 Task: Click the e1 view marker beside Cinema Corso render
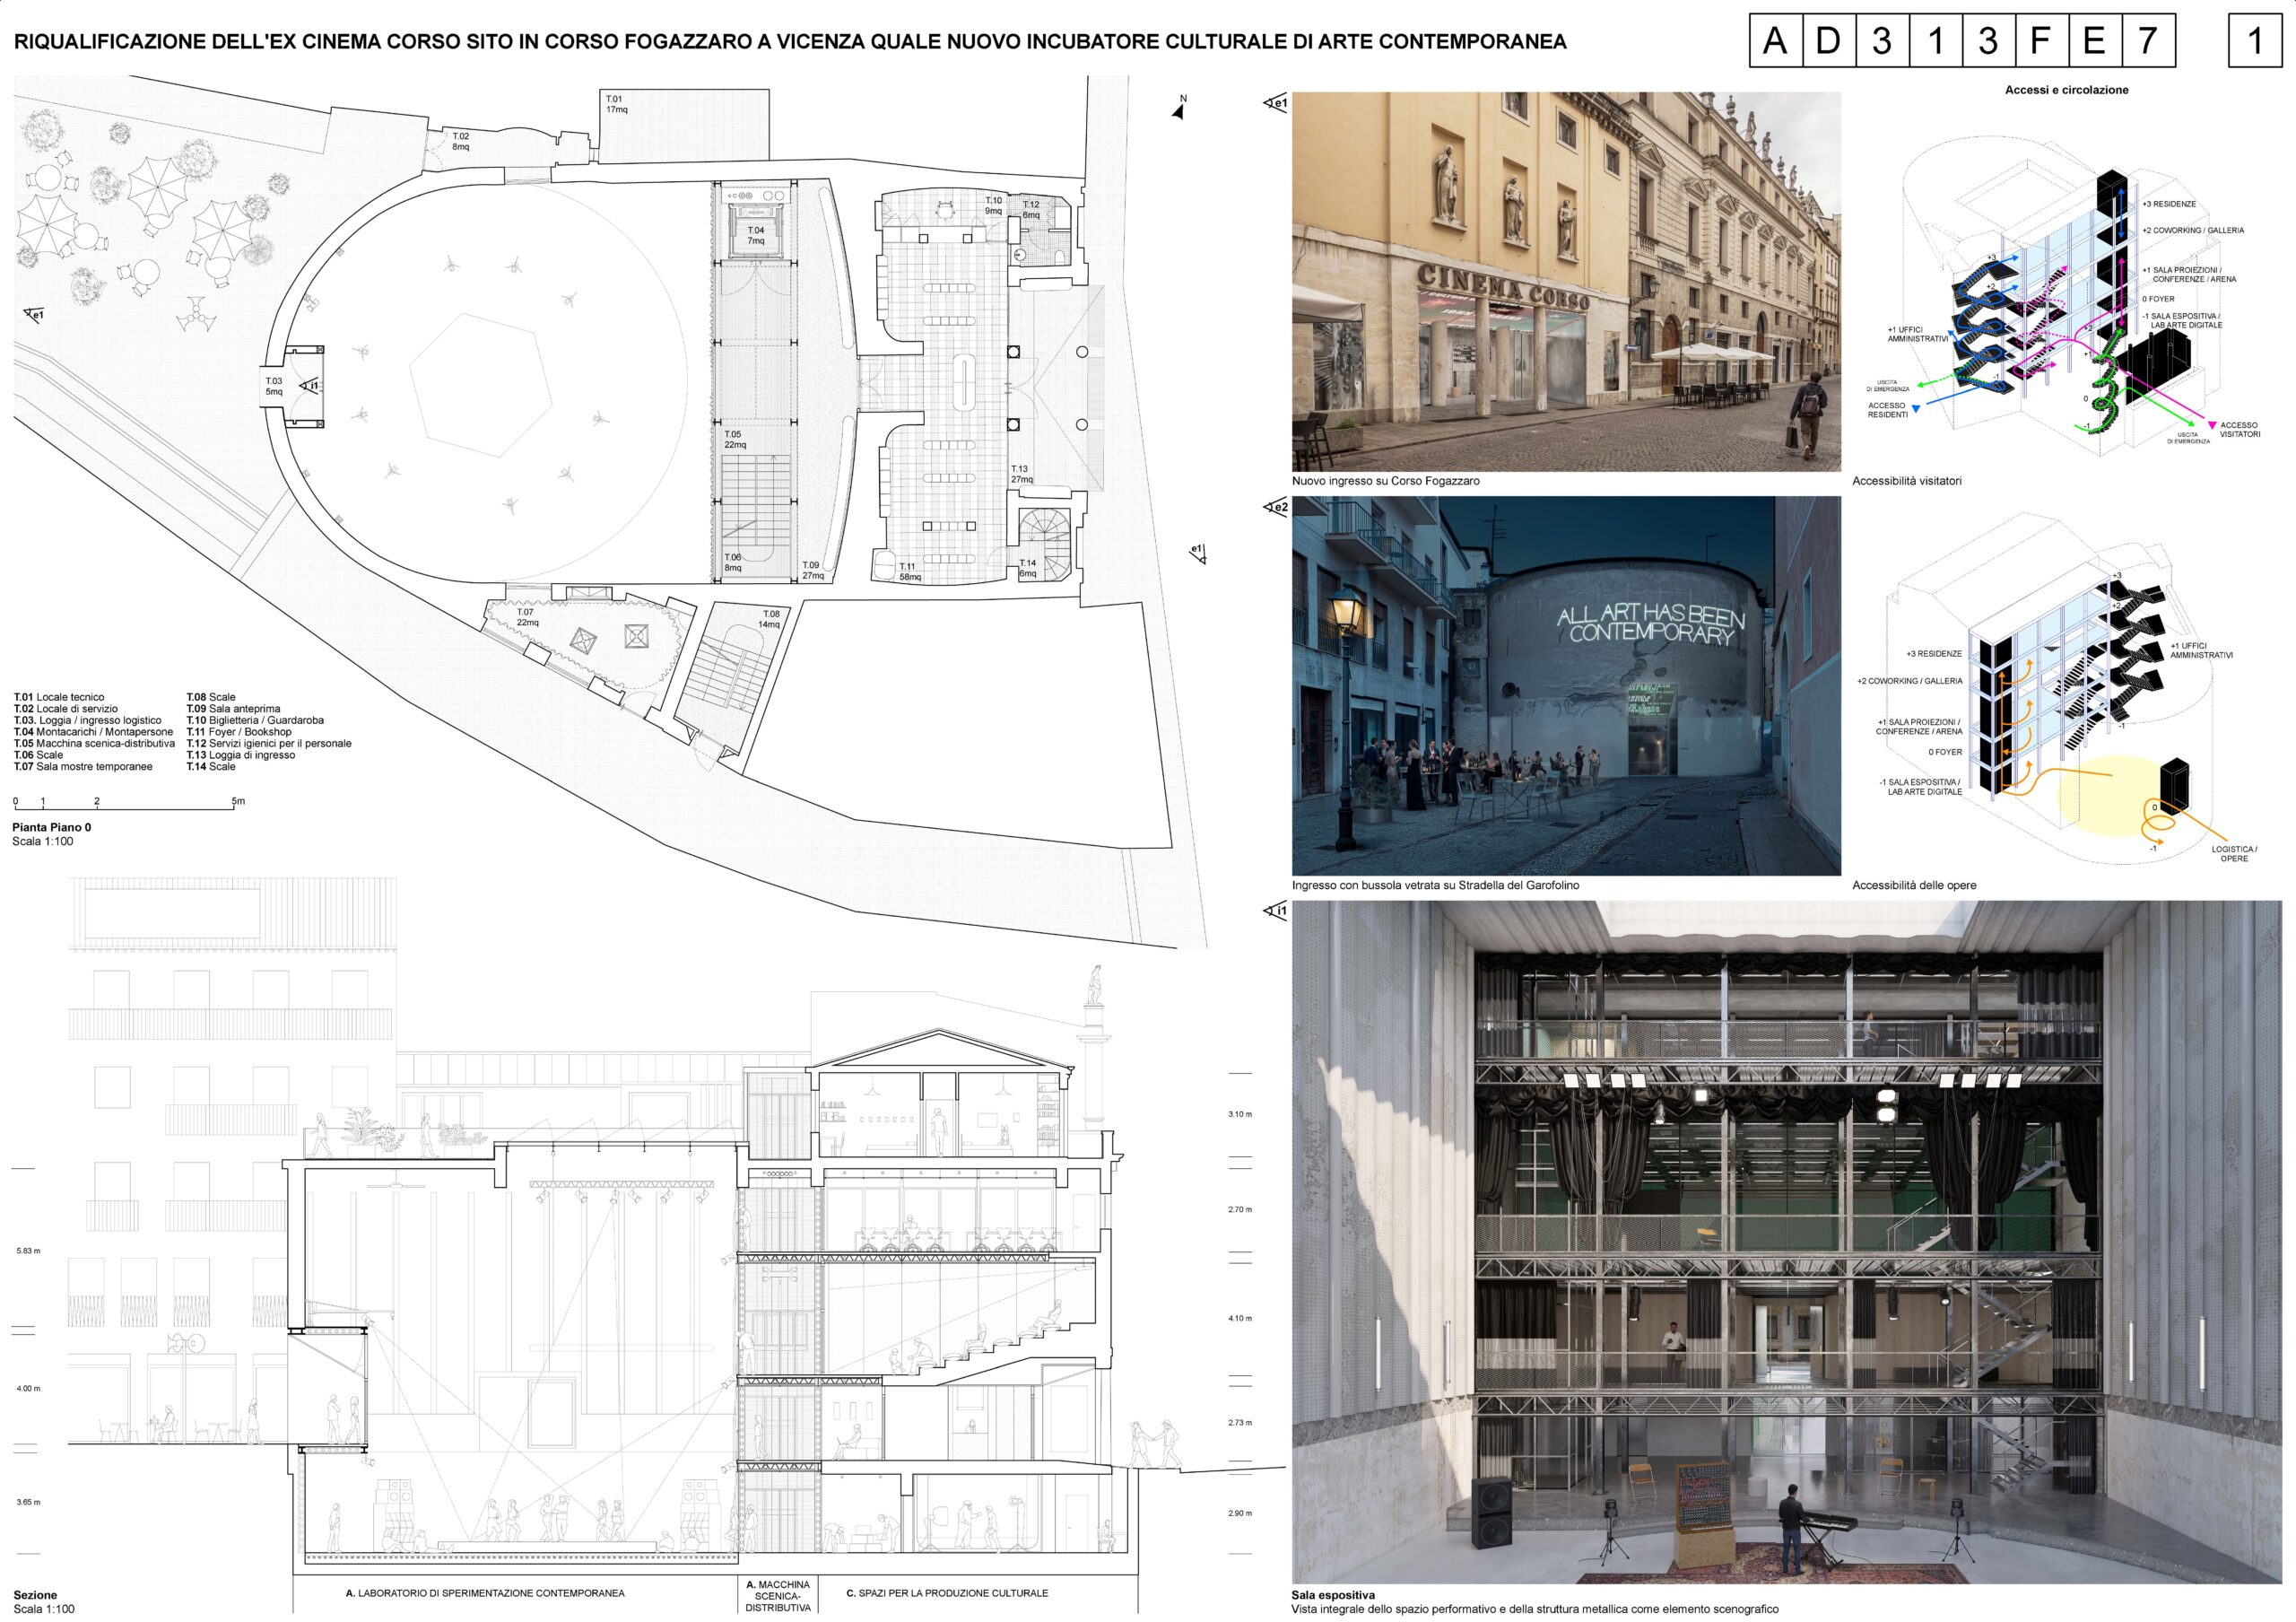1275,103
